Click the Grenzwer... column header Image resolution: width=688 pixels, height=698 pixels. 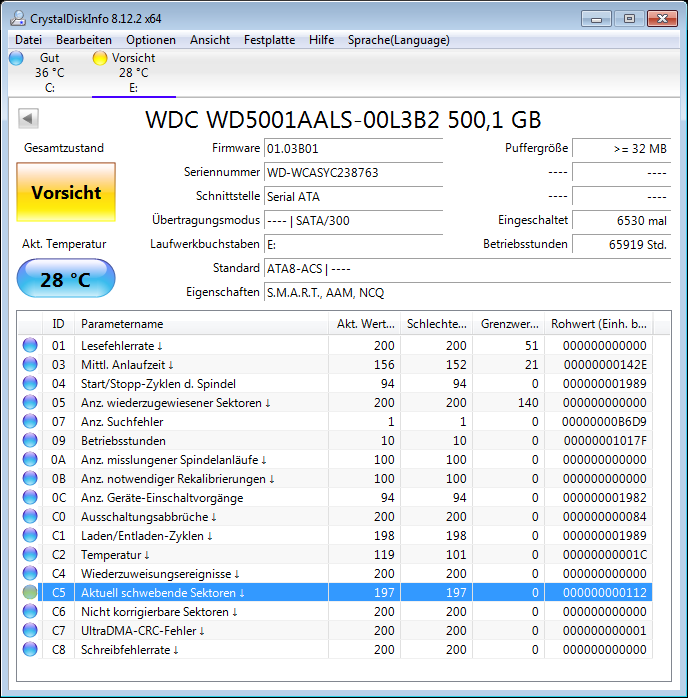(509, 324)
